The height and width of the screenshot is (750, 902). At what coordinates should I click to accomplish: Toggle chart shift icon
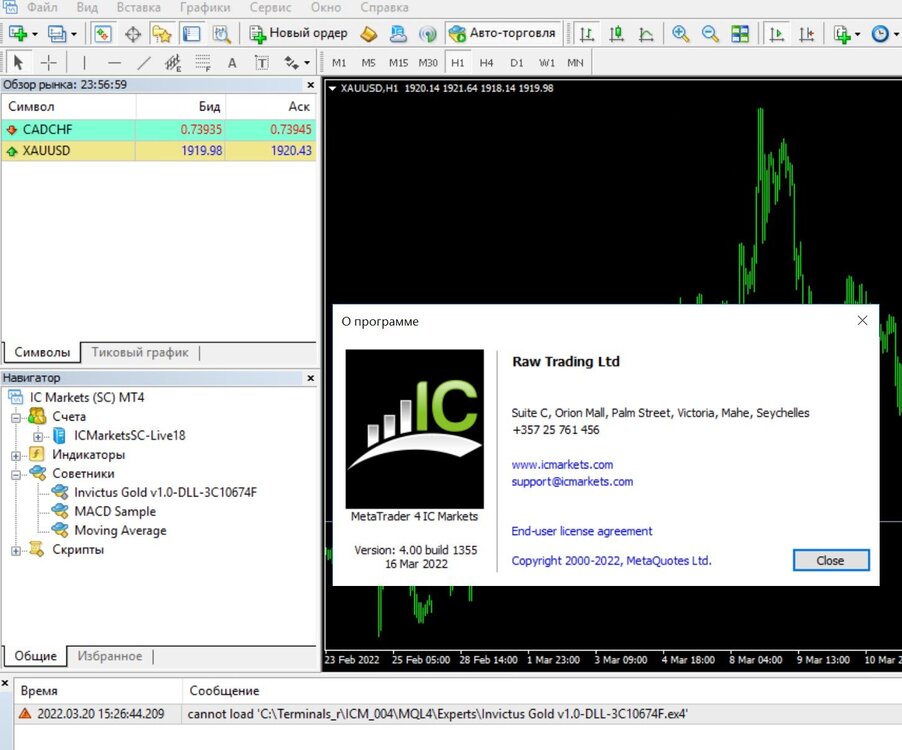806,34
